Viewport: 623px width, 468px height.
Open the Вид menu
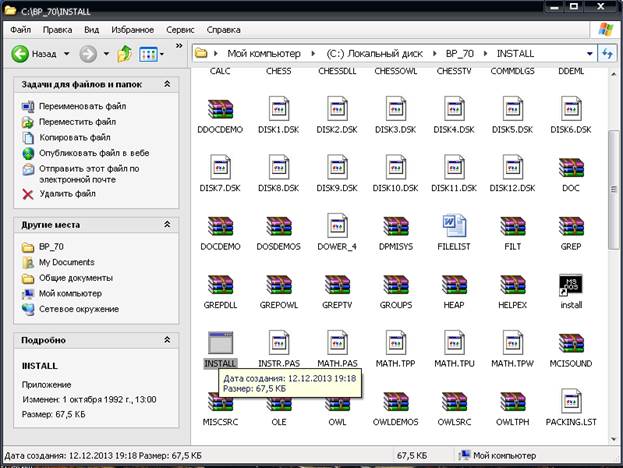click(x=91, y=30)
